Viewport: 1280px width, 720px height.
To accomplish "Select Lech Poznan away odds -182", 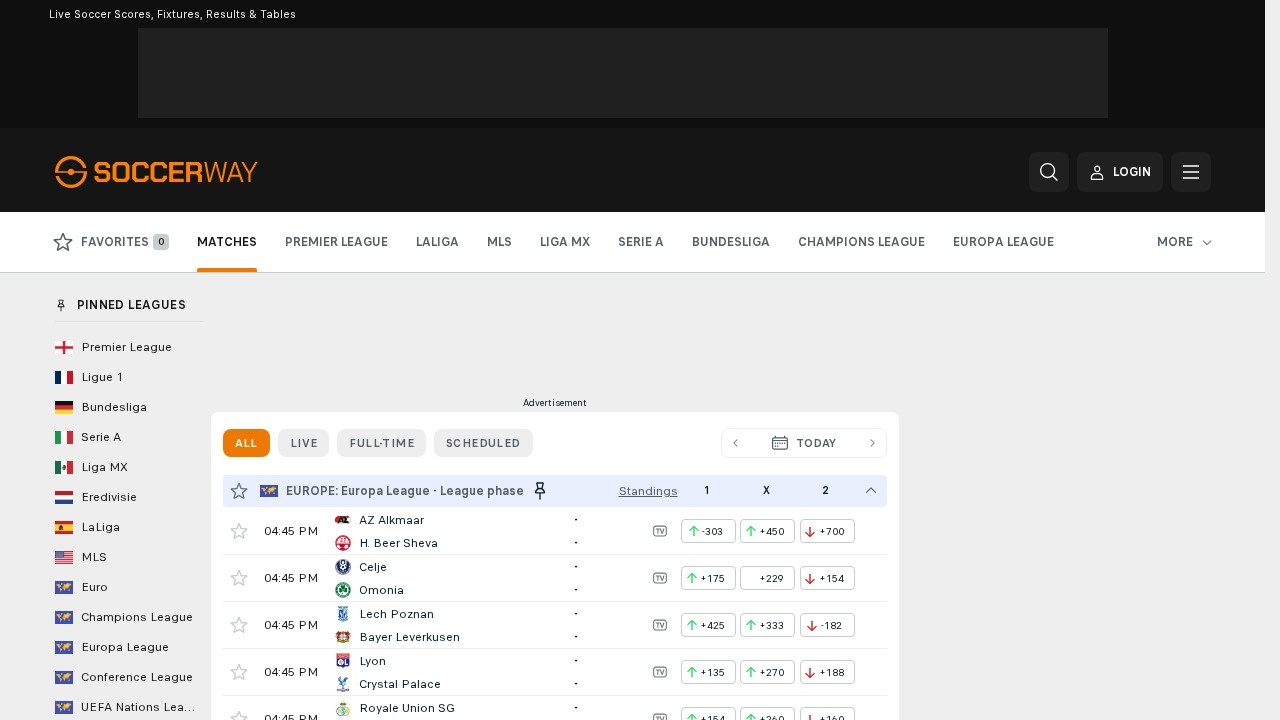I will point(827,625).
